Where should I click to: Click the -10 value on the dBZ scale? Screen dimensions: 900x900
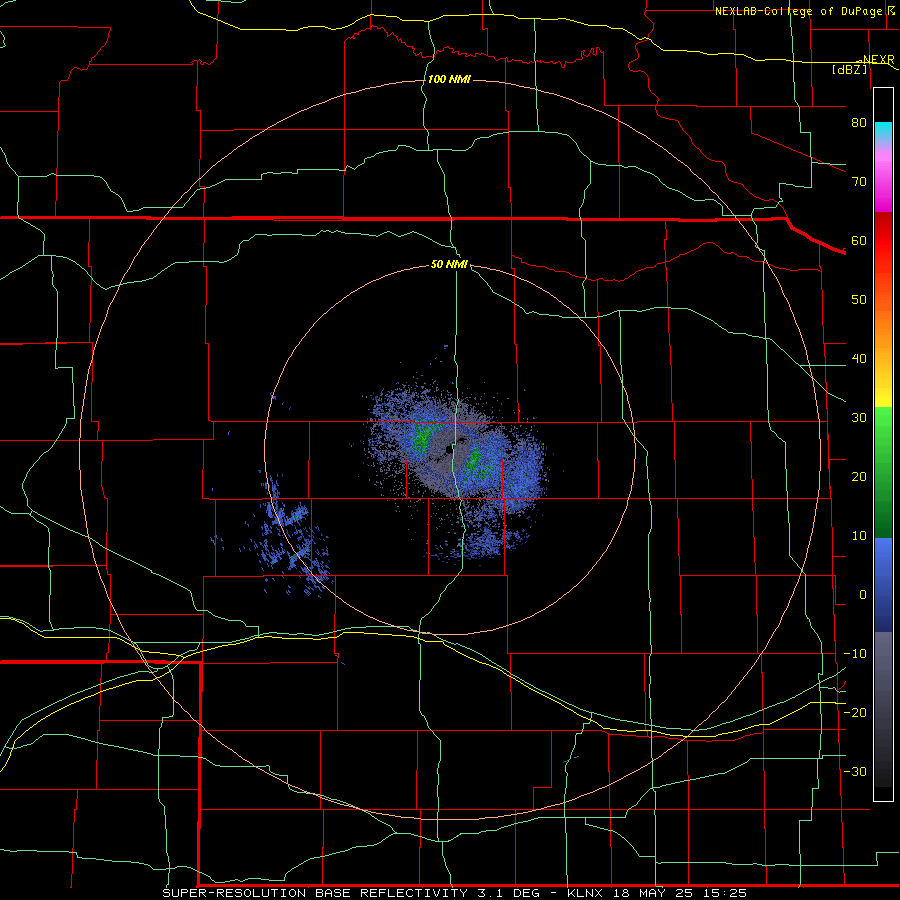pos(855,654)
